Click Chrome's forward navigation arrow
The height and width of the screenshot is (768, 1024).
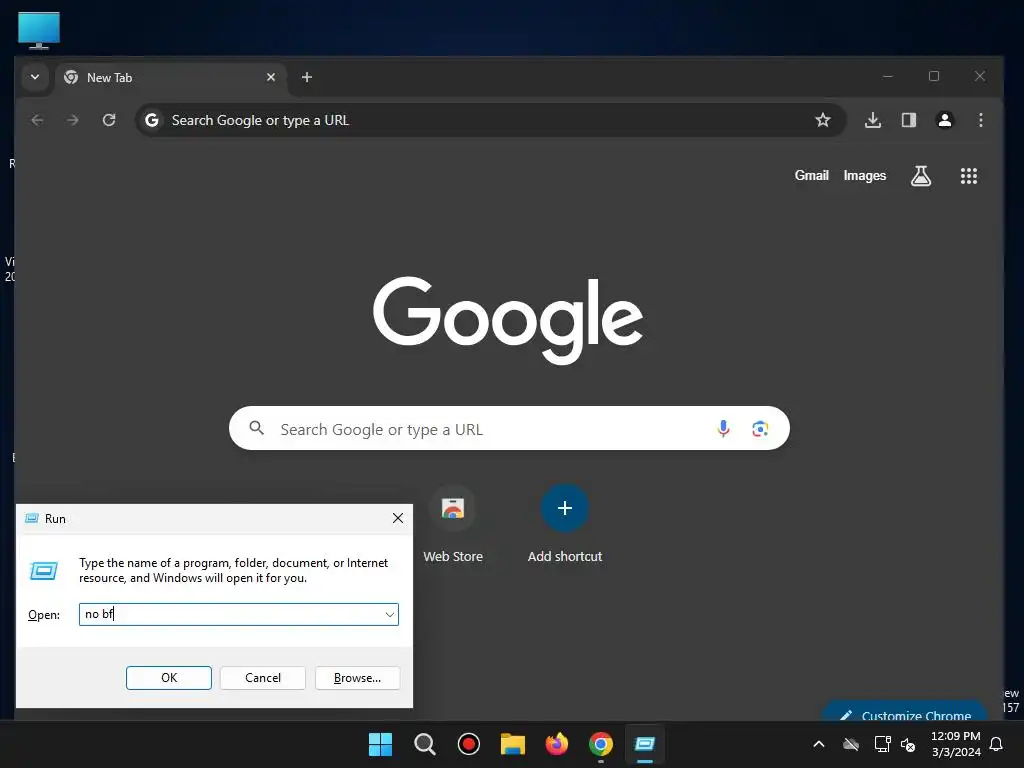[73, 120]
